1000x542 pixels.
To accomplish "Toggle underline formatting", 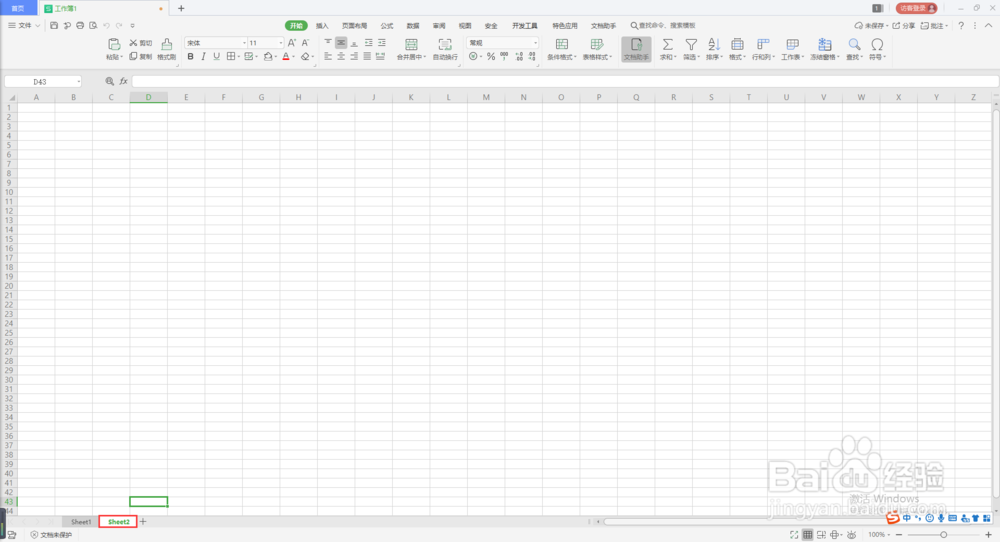I will 217,57.
